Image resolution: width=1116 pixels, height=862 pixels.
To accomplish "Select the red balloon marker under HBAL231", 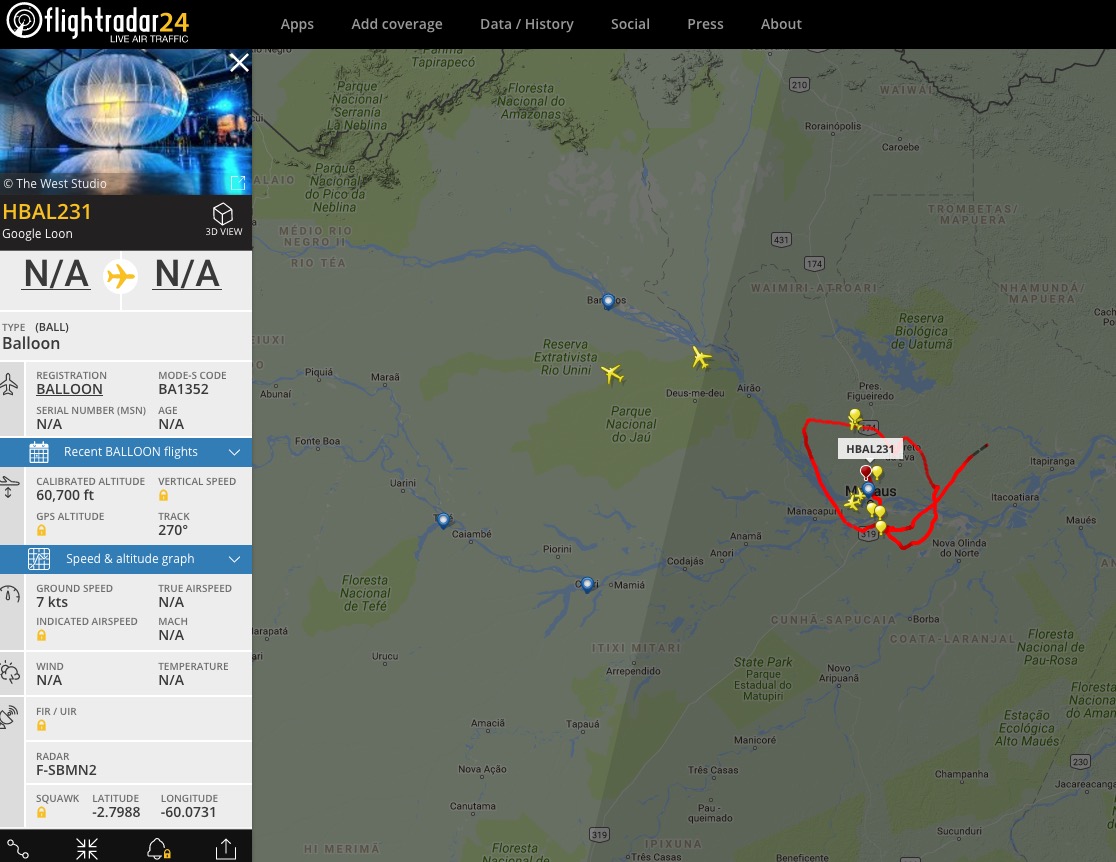I will 865,473.
